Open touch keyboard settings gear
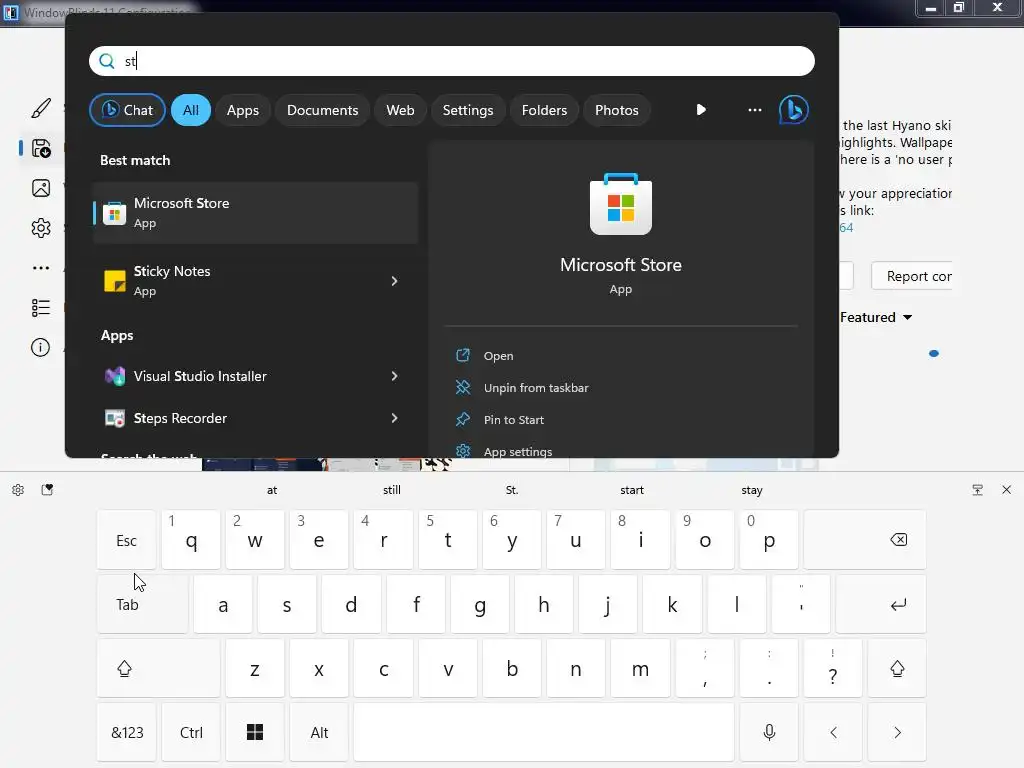The height and width of the screenshot is (768, 1024). tap(18, 490)
